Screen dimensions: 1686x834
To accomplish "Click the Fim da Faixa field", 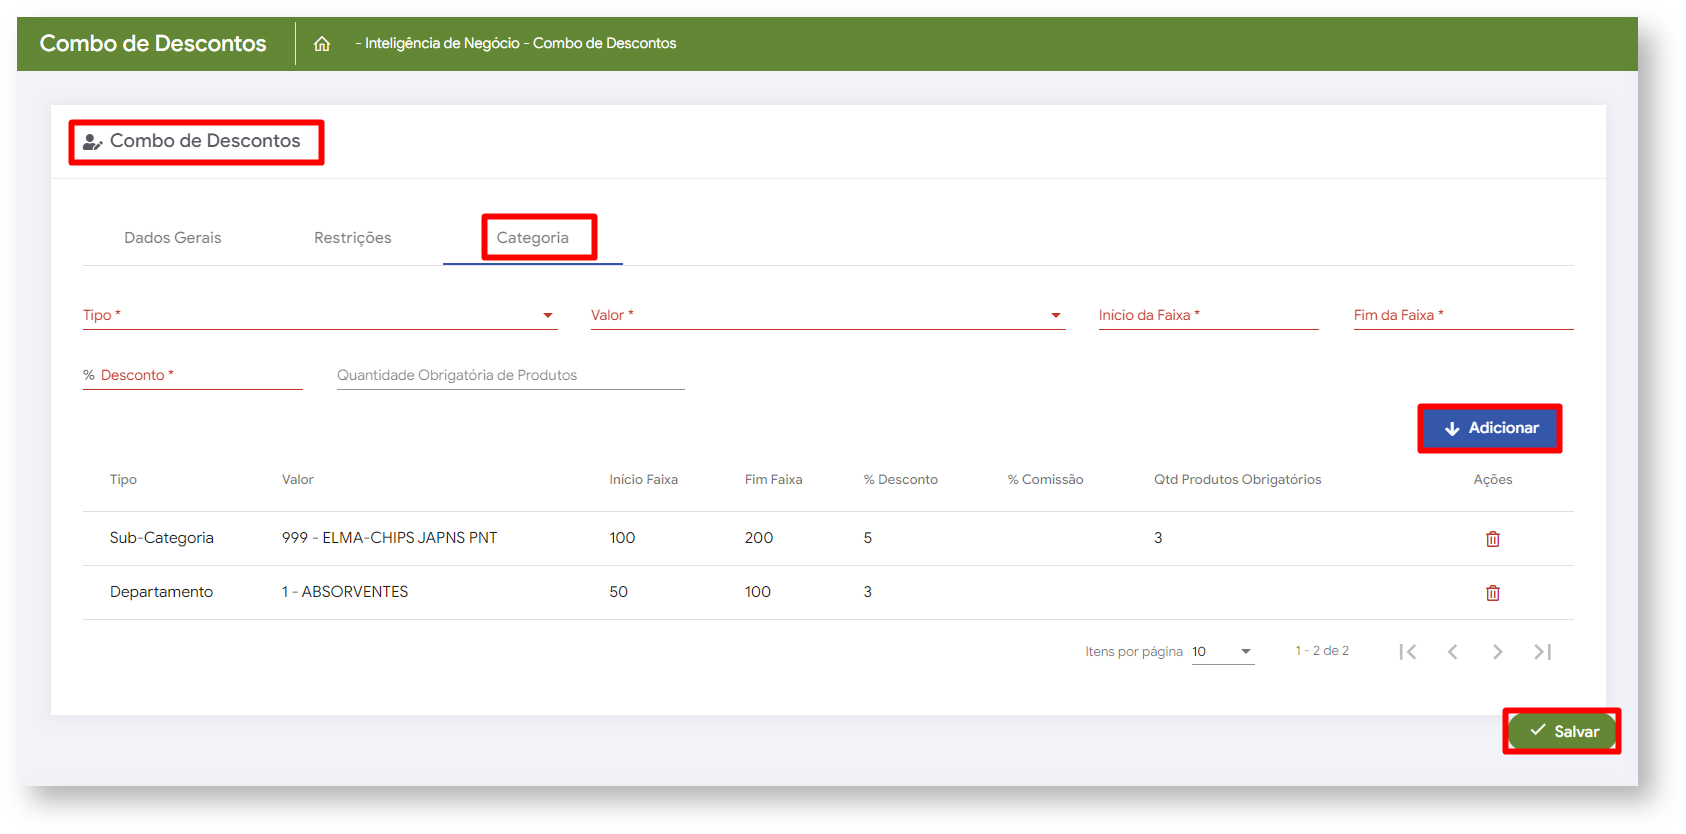I will (x=1462, y=316).
